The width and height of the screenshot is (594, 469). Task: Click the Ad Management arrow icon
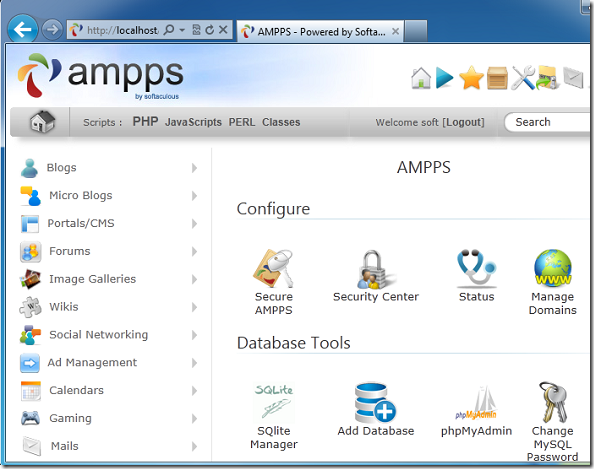[30, 363]
